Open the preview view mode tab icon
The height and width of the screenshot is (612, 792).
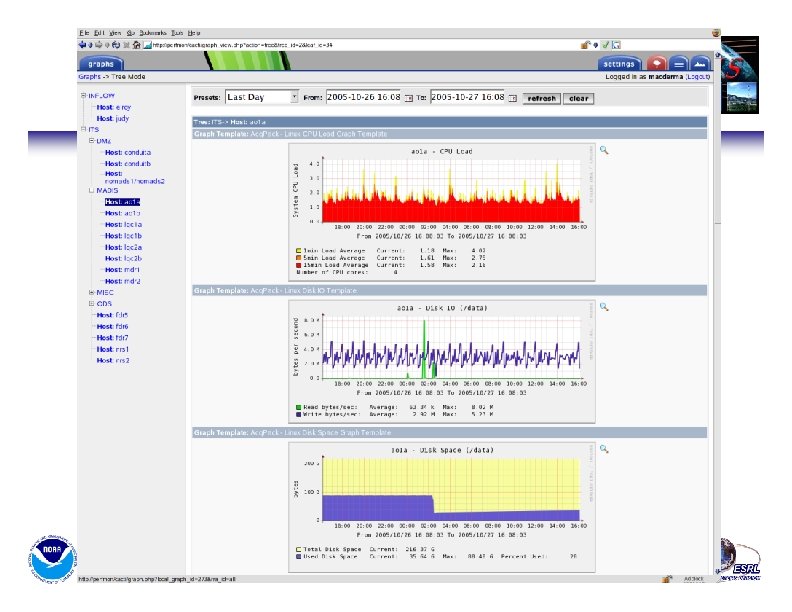(x=701, y=64)
